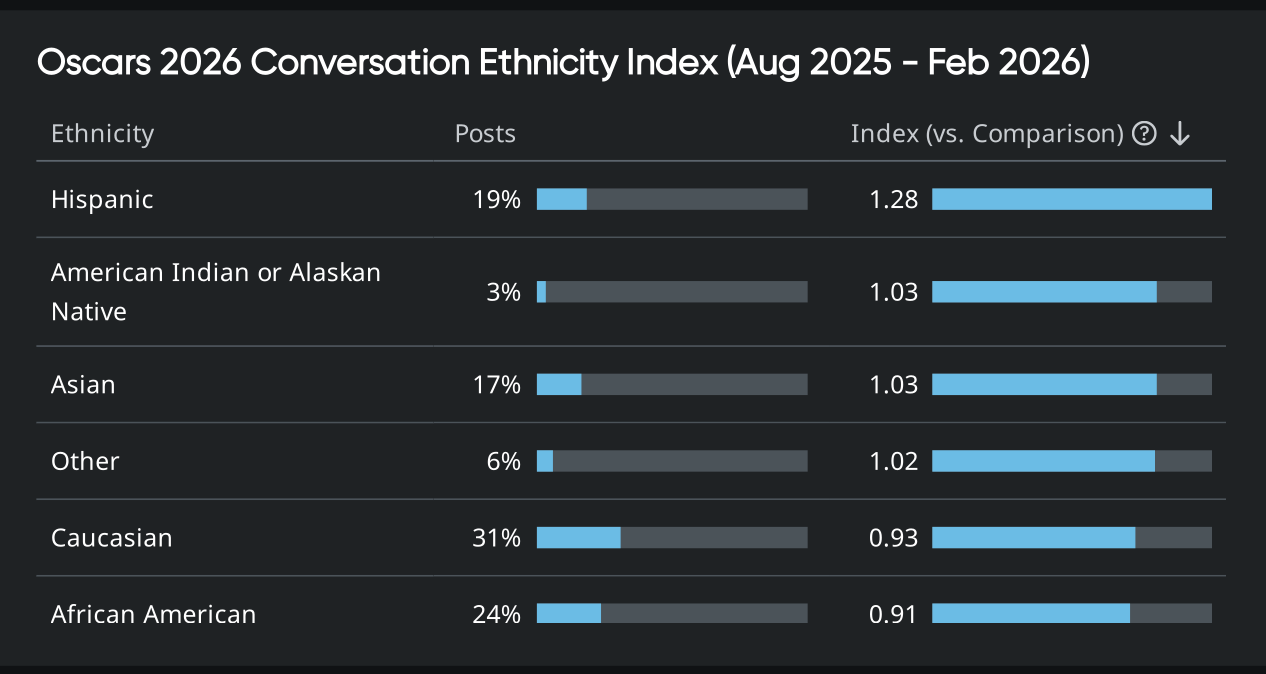Click Caucasian 0.93 index bar
Viewport: 1266px width, 674px height.
[x=1071, y=538]
